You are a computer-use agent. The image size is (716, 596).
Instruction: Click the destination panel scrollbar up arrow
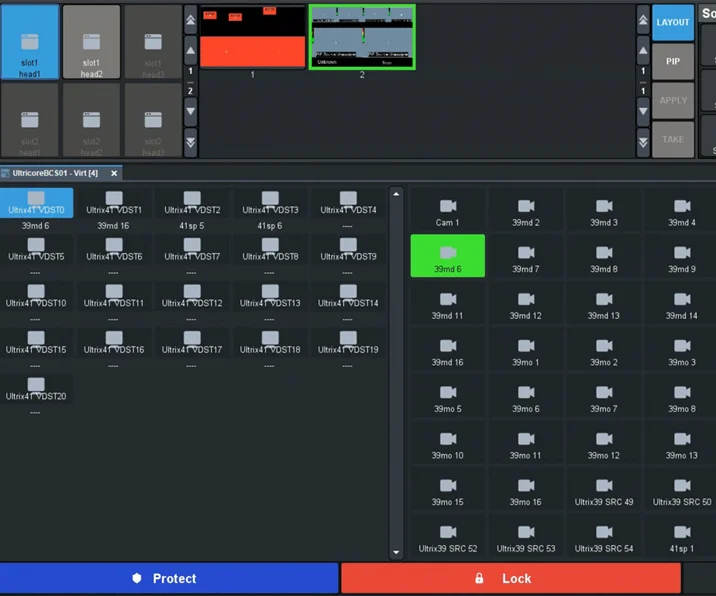(396, 194)
